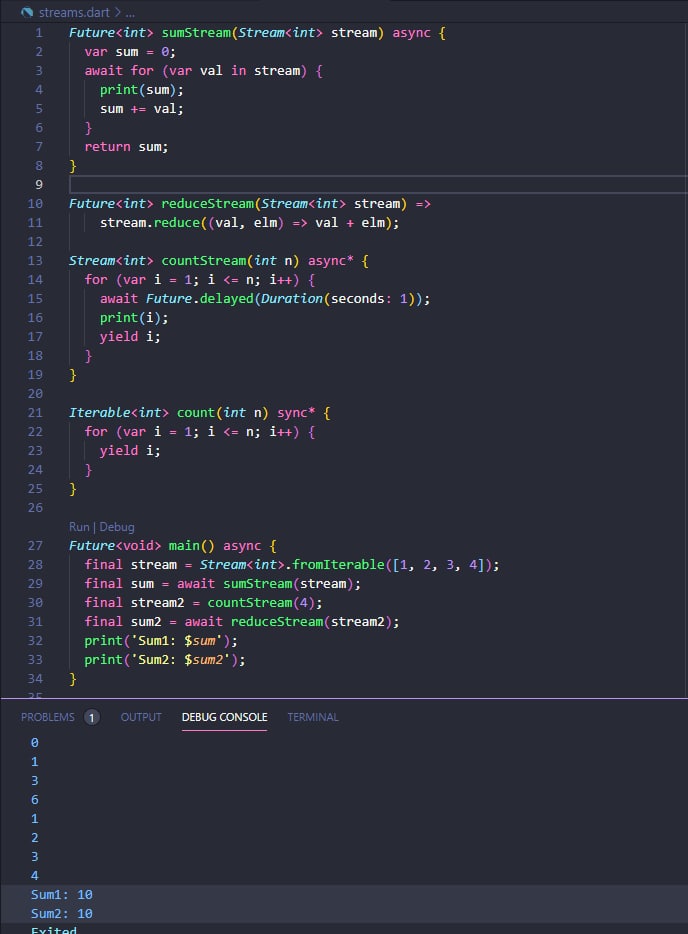Click the print 'Sum2: $sum2' statement on line 33
Image resolution: width=688 pixels, height=934 pixels.
[165, 660]
